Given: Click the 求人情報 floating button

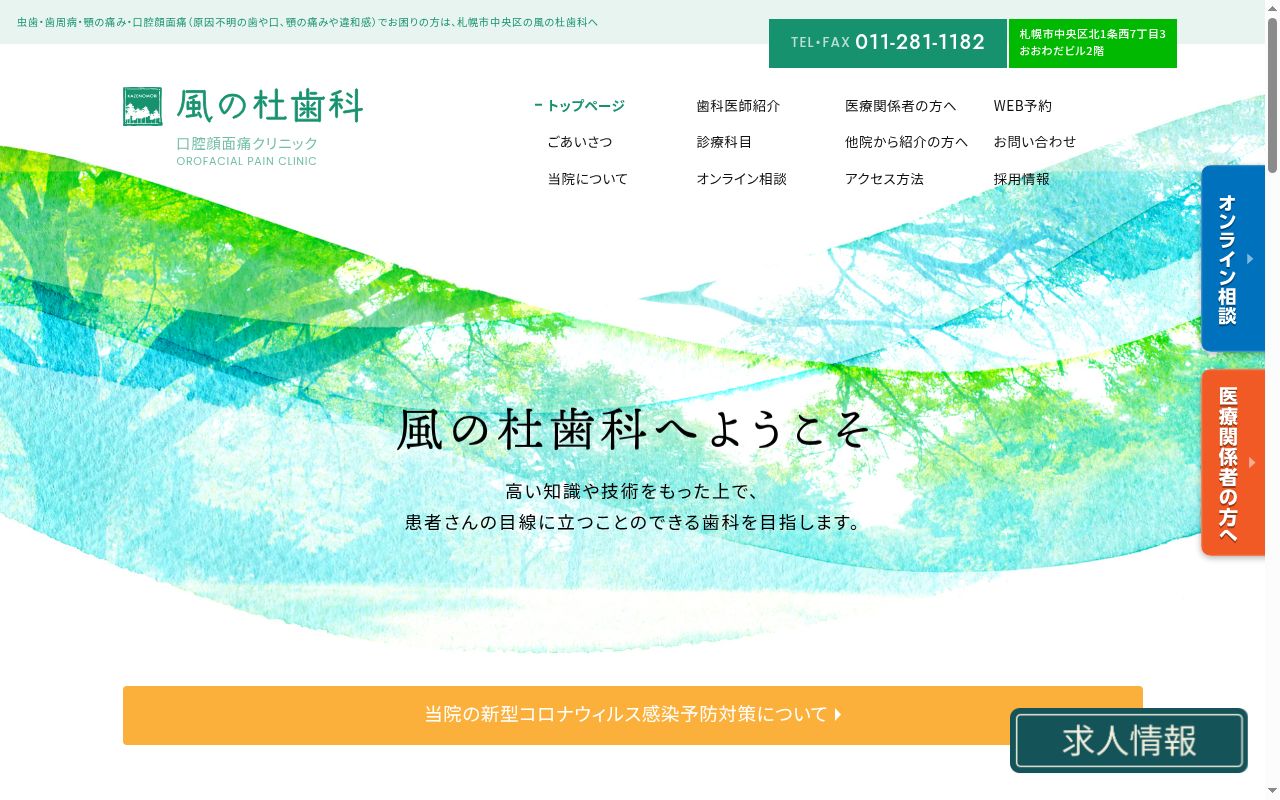Looking at the screenshot, I should pos(1129,741).
